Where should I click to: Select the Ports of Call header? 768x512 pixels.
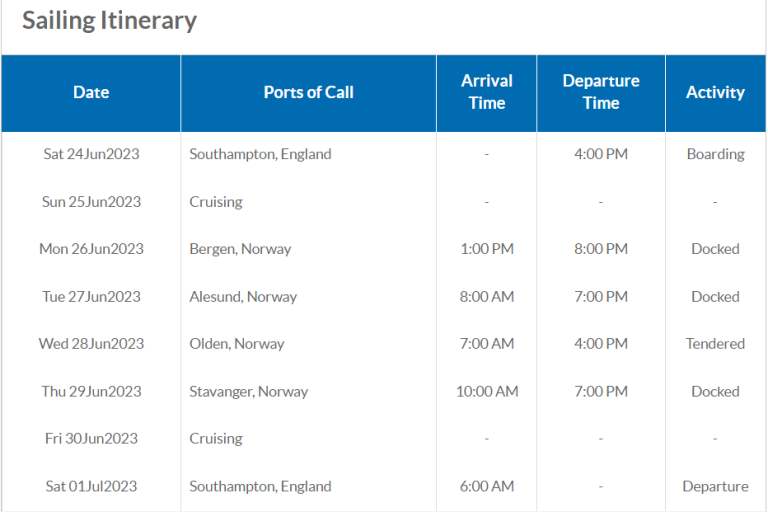tap(309, 93)
